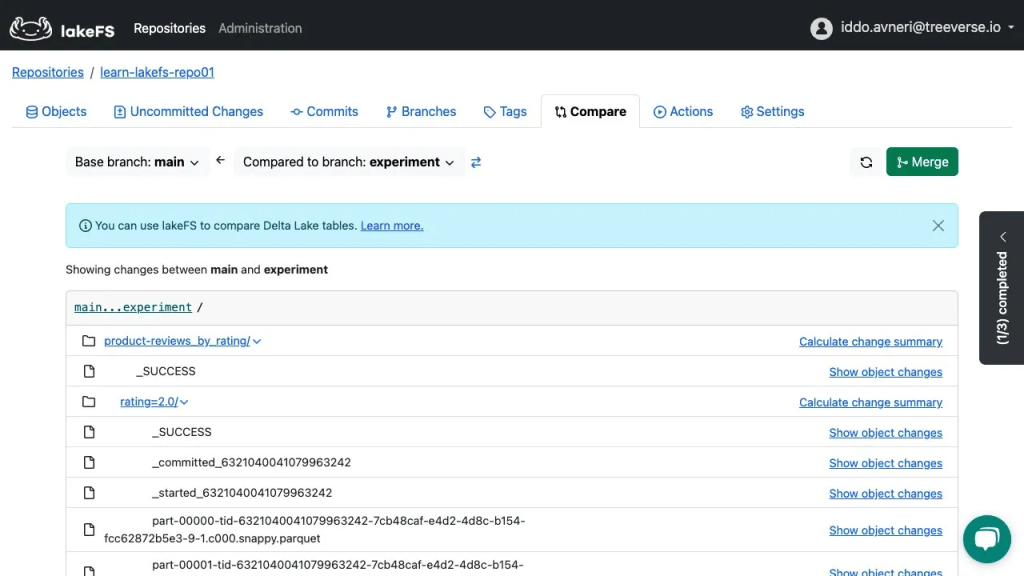Click the green Merge button
The image size is (1024, 576).
tap(921, 162)
